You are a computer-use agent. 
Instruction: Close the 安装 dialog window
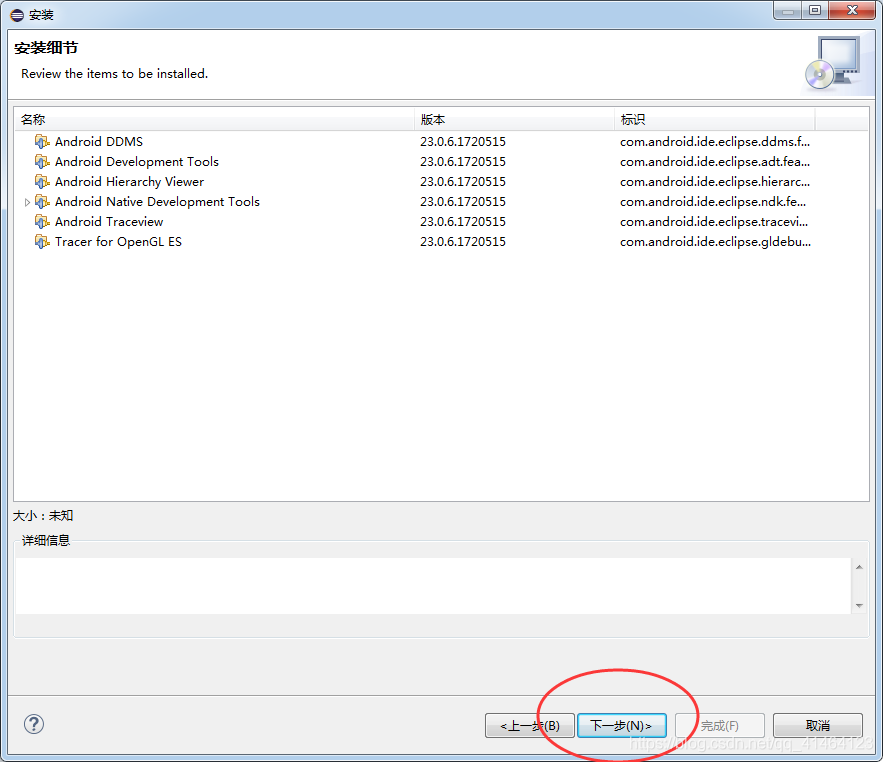point(852,11)
